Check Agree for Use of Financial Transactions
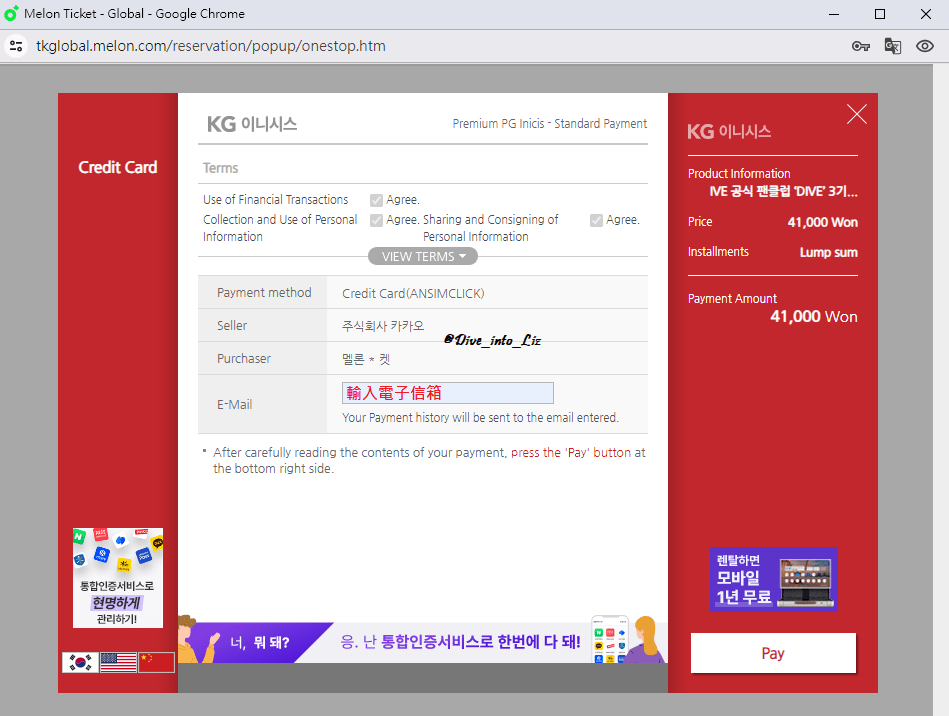This screenshot has height=716, width=949. [x=376, y=200]
